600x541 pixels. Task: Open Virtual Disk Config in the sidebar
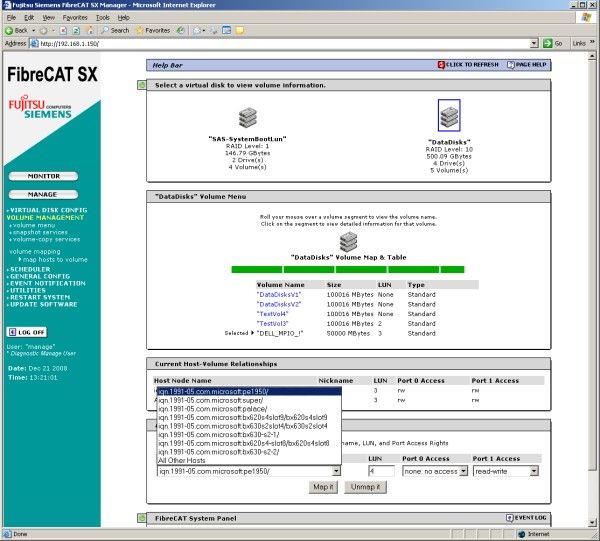[x=49, y=210]
